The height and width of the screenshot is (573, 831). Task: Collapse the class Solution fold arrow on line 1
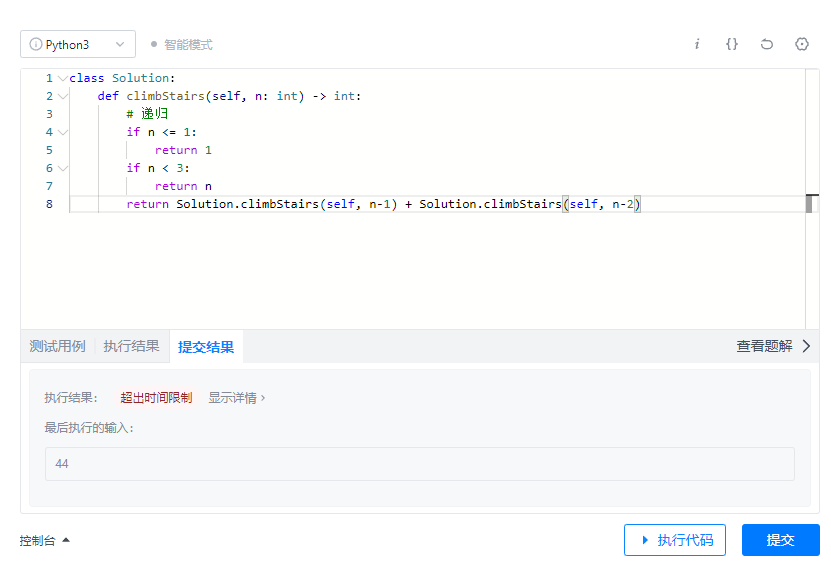tap(63, 78)
